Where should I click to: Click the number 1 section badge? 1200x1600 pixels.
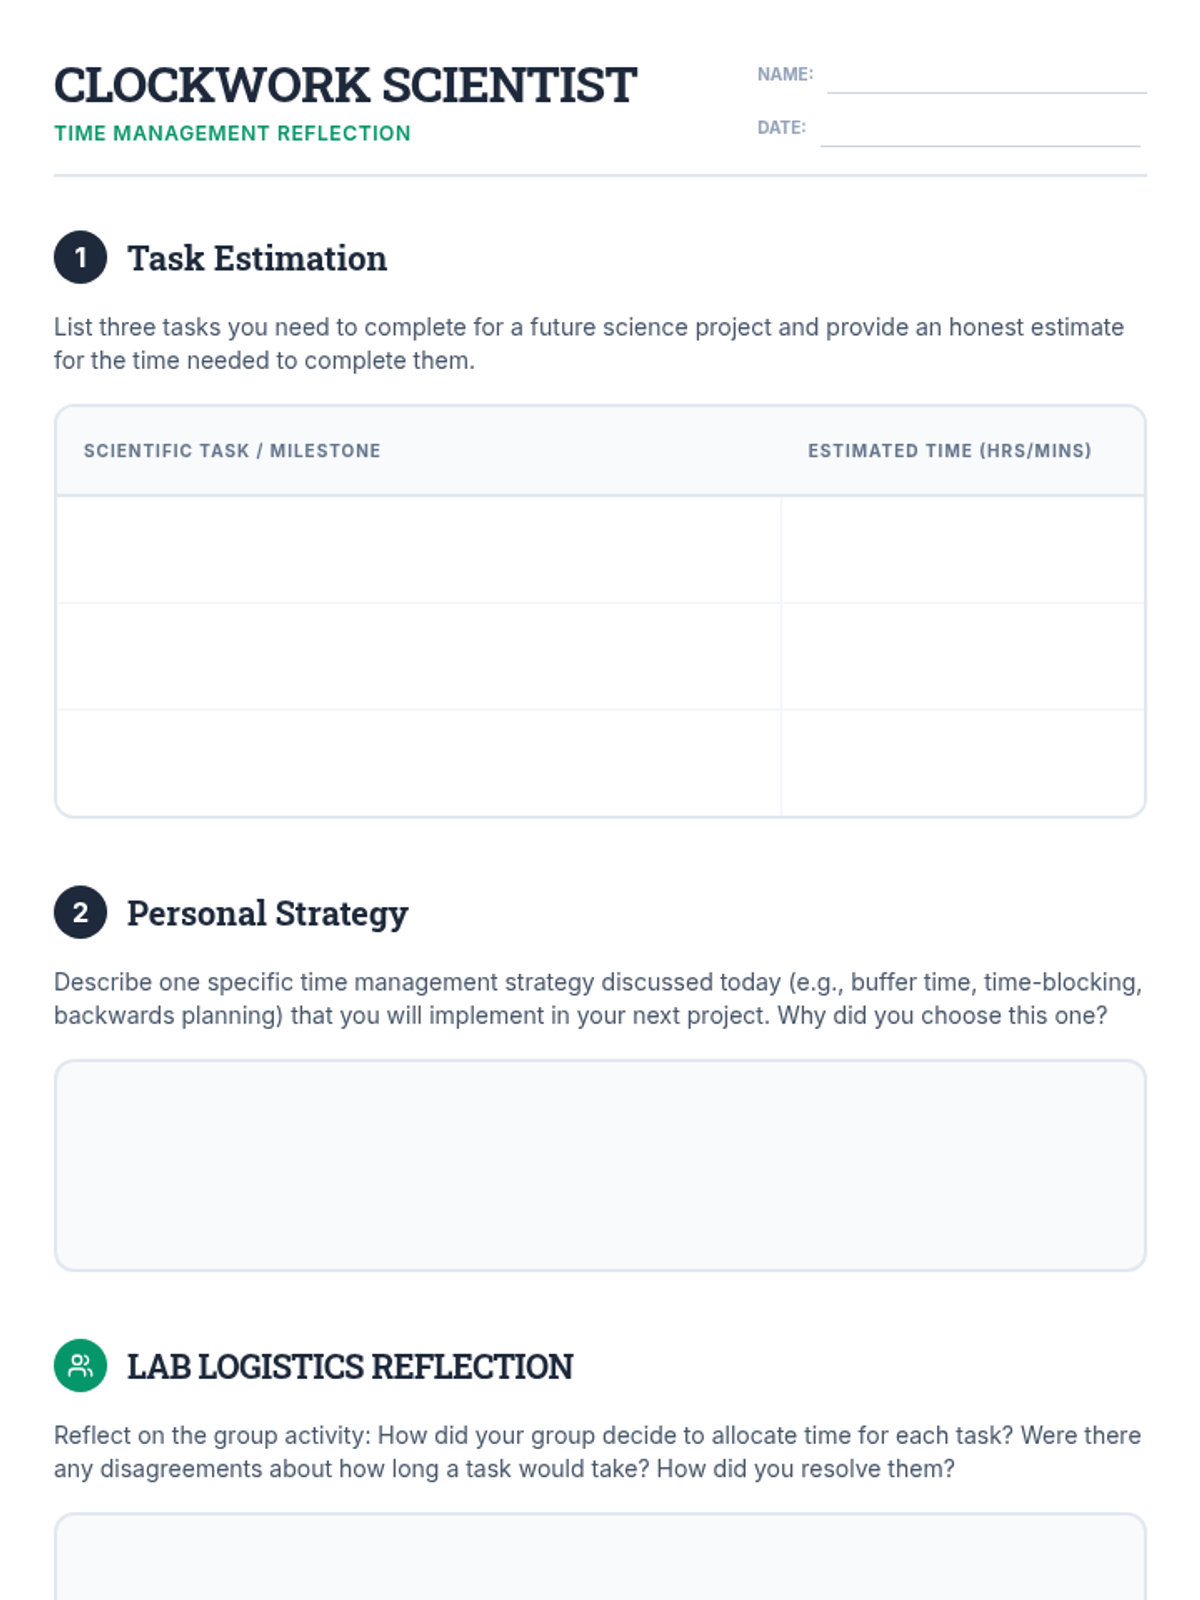[80, 258]
